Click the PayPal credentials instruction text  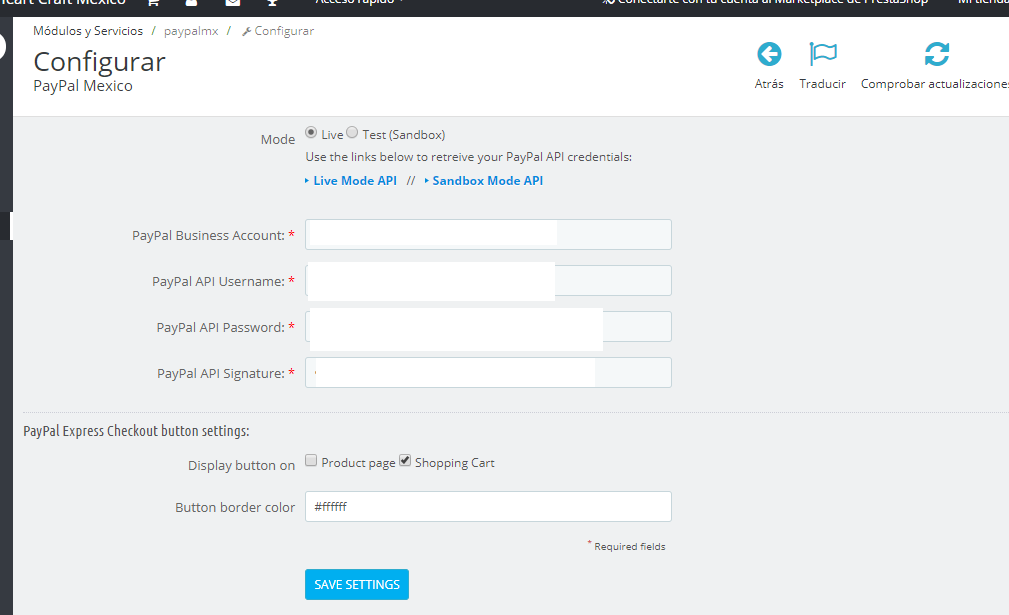pos(468,157)
